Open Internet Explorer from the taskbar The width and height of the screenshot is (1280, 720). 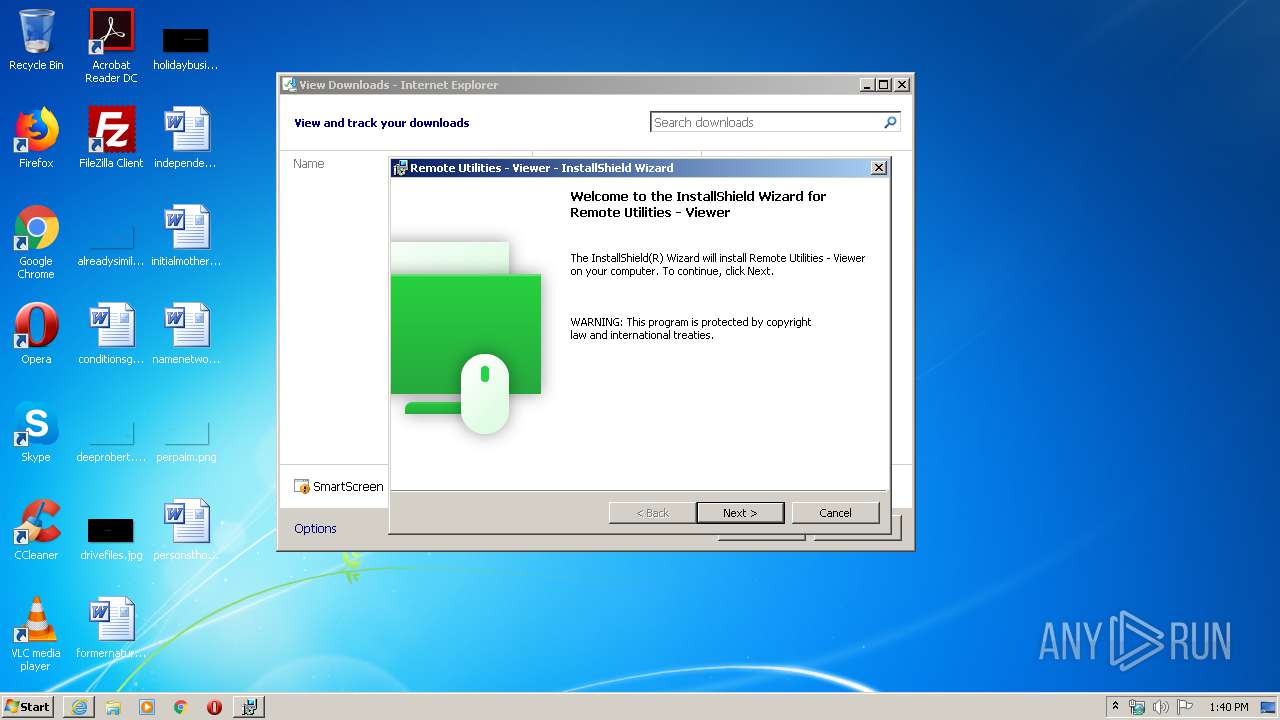[x=79, y=707]
